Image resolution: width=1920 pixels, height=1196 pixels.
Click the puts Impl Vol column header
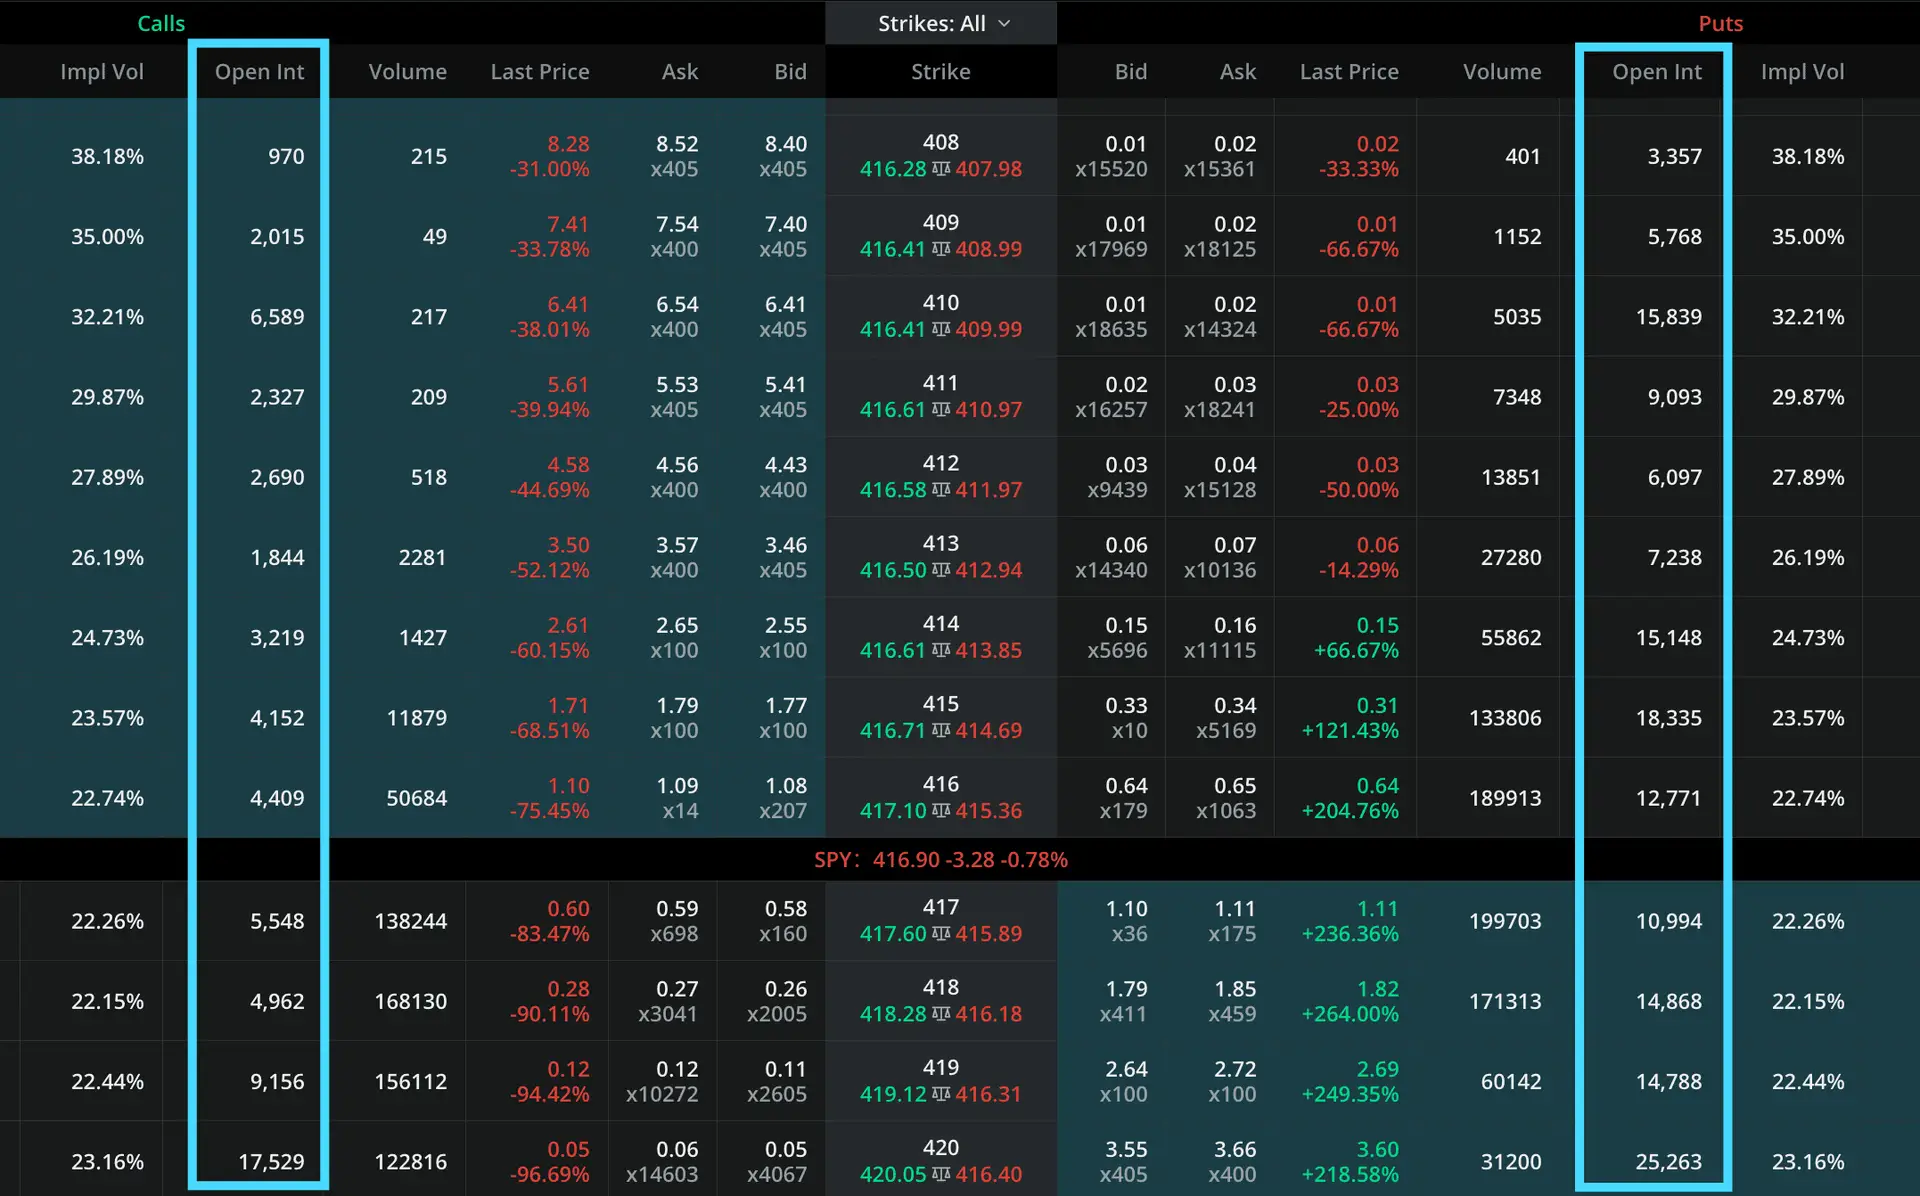[x=1802, y=72]
